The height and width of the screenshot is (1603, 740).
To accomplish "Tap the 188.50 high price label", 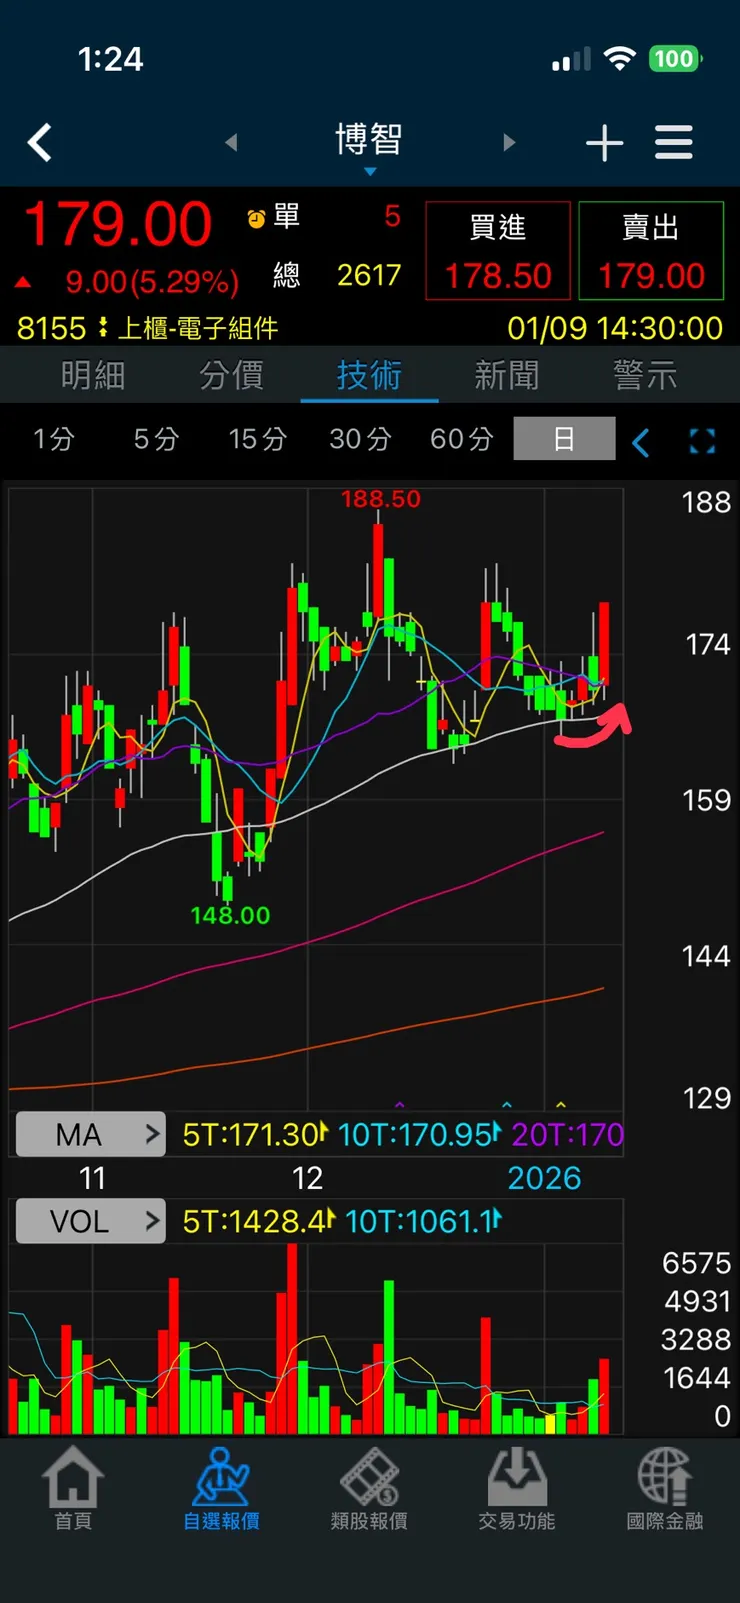I will (x=381, y=499).
